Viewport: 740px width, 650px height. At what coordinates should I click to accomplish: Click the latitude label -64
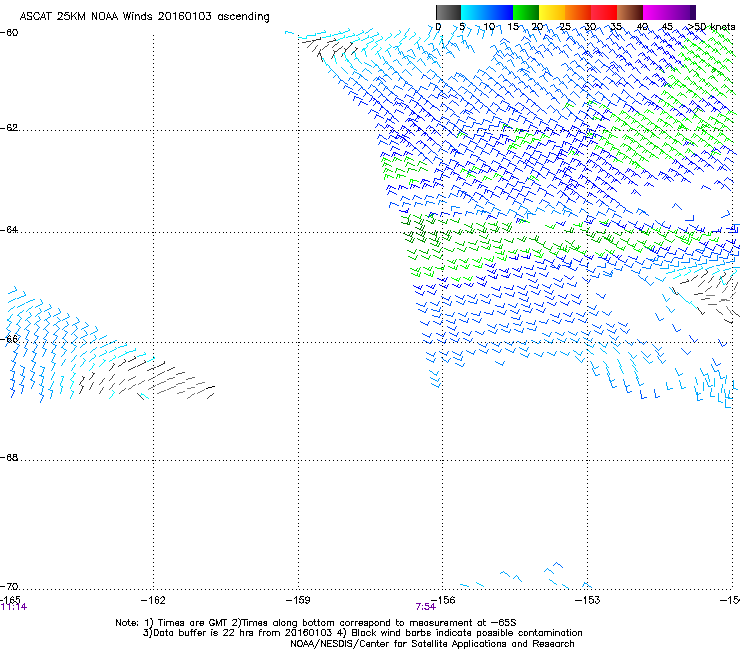(9, 230)
